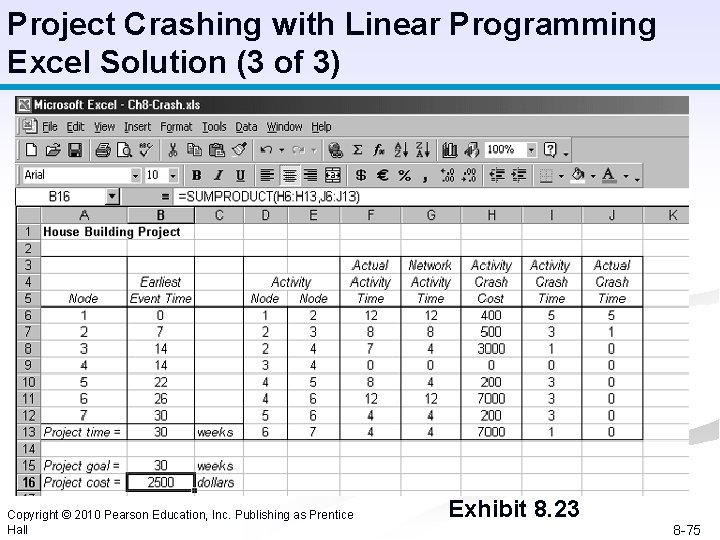Apply Percent Style icon
This screenshot has width=720, height=540.
point(405,175)
